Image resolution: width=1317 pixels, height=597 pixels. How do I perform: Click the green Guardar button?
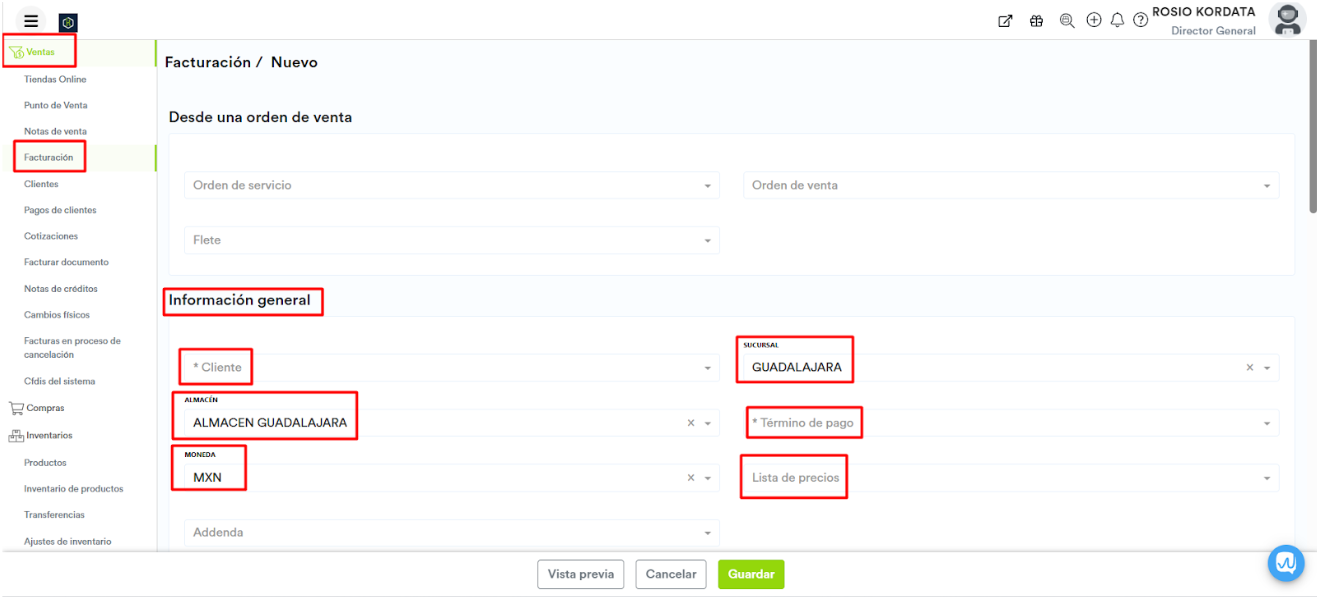(x=751, y=574)
